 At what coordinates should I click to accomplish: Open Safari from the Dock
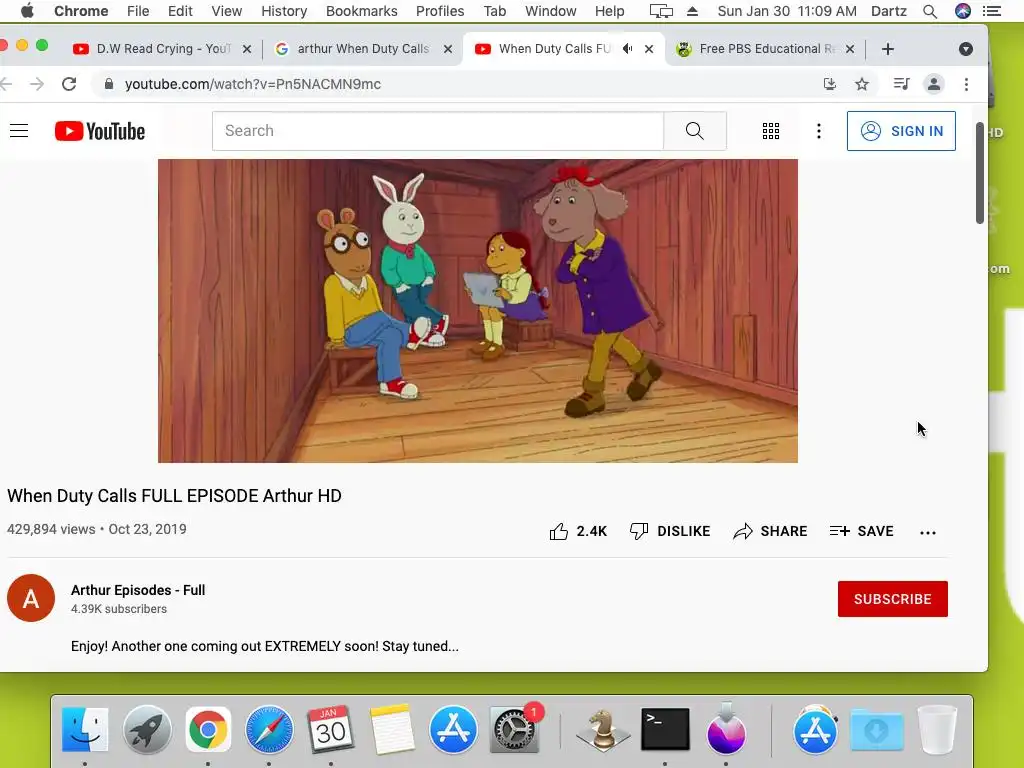pos(269,729)
